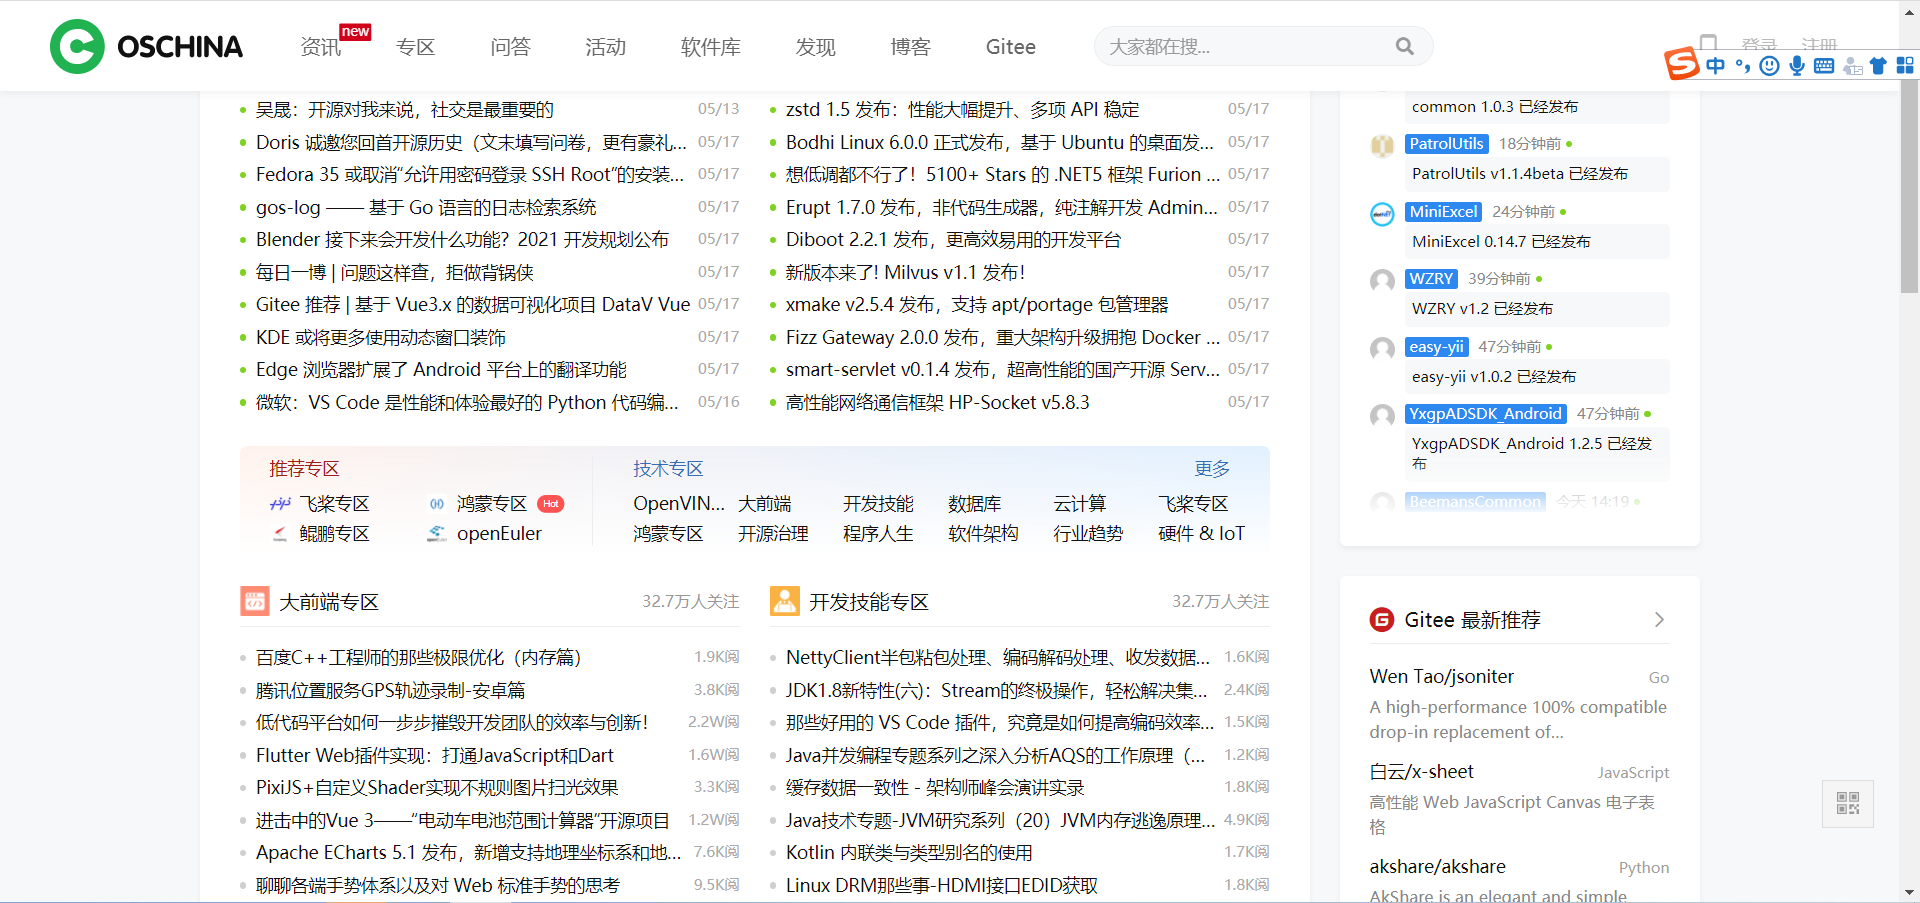Click the 飞桨专区 paddle icon
1920x903 pixels.
tap(280, 504)
